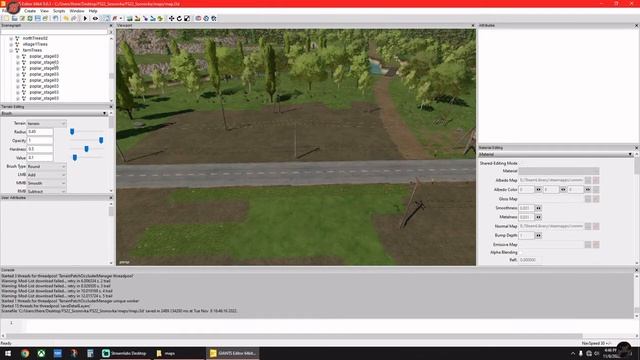Click the Hardness input field
The height and width of the screenshot is (360, 640).
[x=40, y=149]
